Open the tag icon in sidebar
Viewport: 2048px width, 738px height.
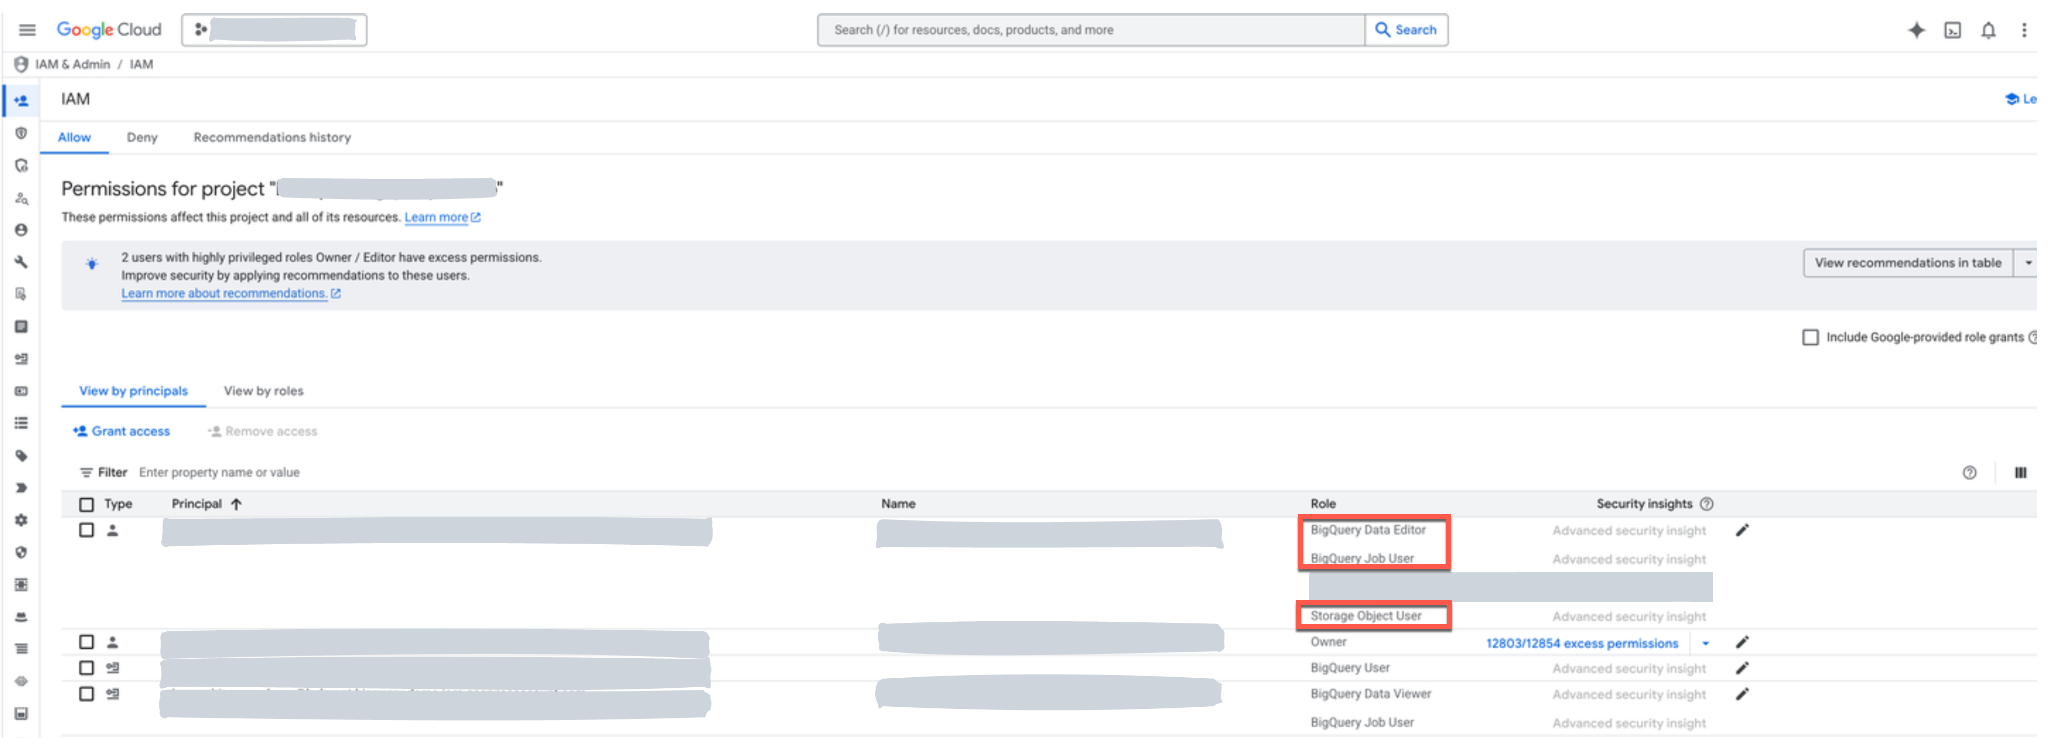pos(21,456)
